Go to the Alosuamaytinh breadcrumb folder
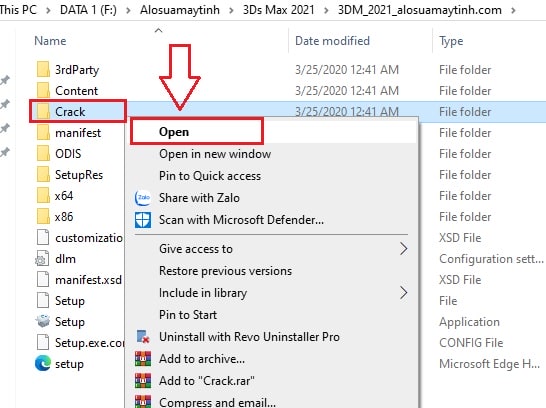 point(180,10)
